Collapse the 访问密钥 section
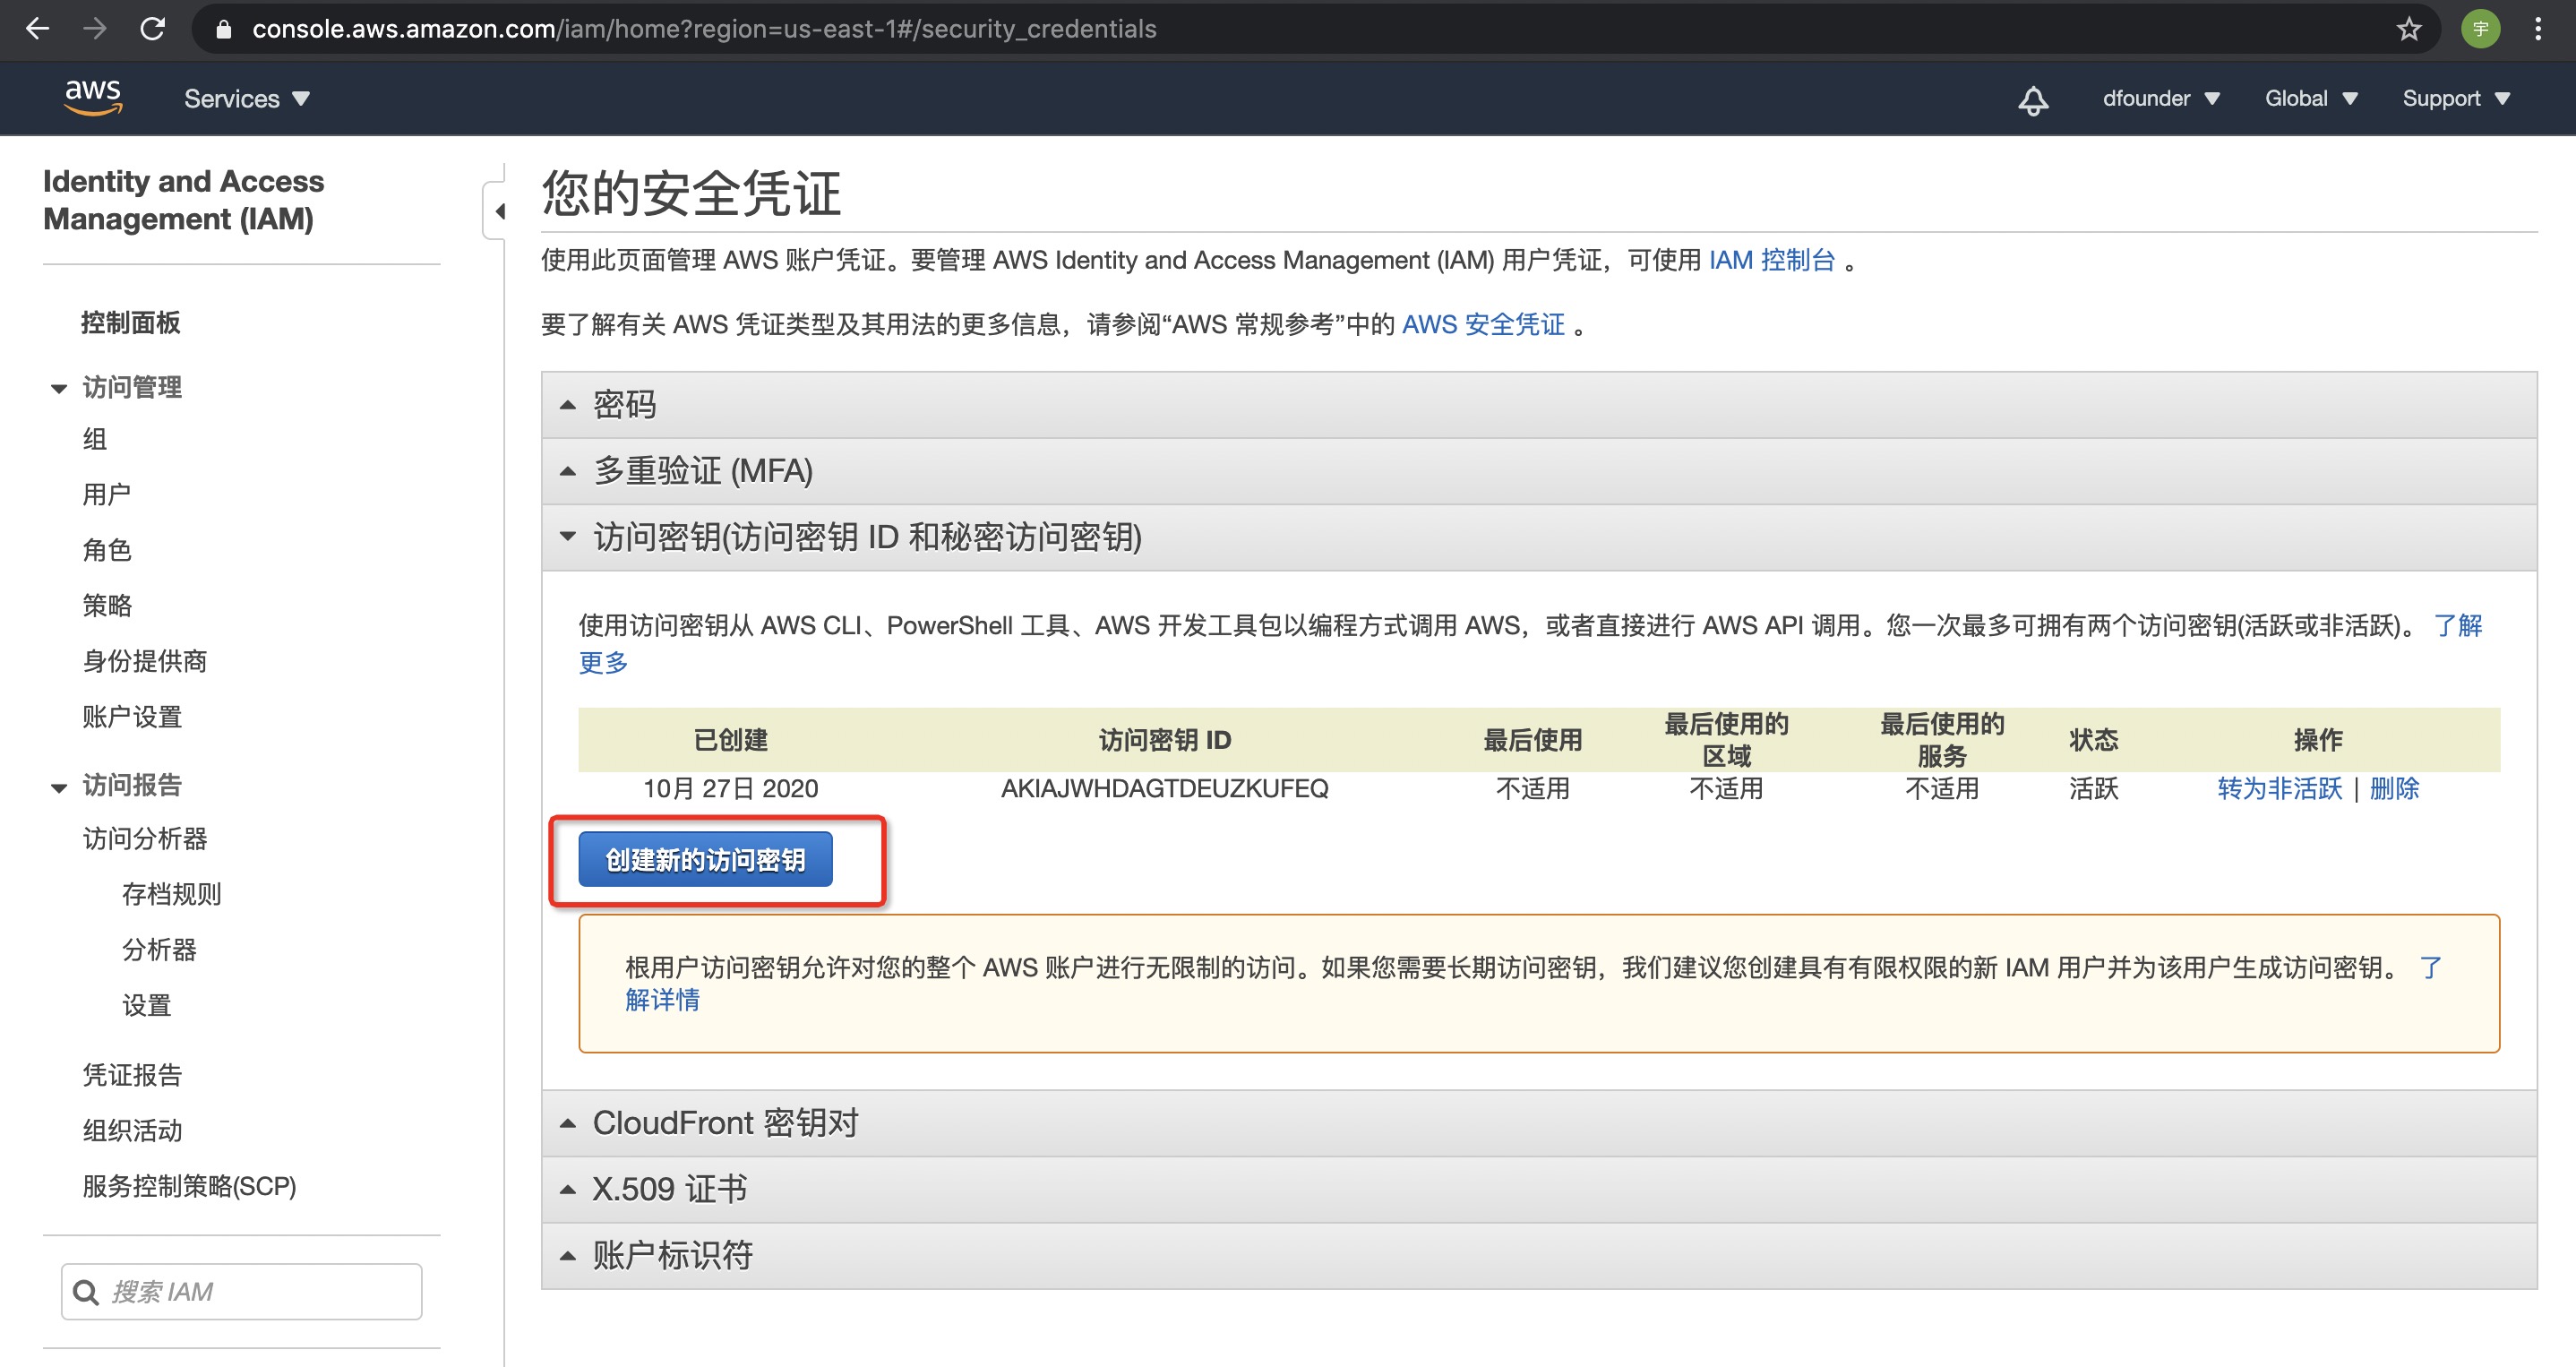 866,537
